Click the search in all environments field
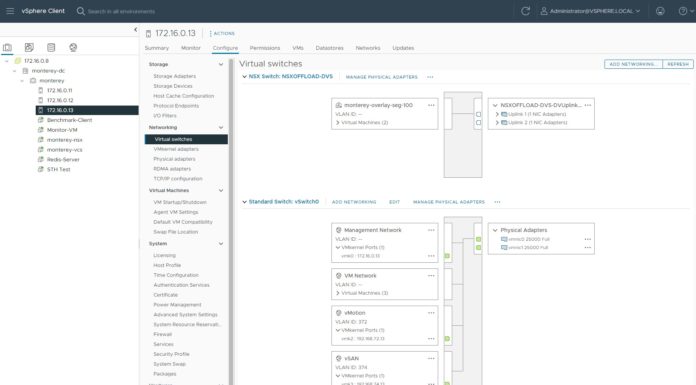 121,11
